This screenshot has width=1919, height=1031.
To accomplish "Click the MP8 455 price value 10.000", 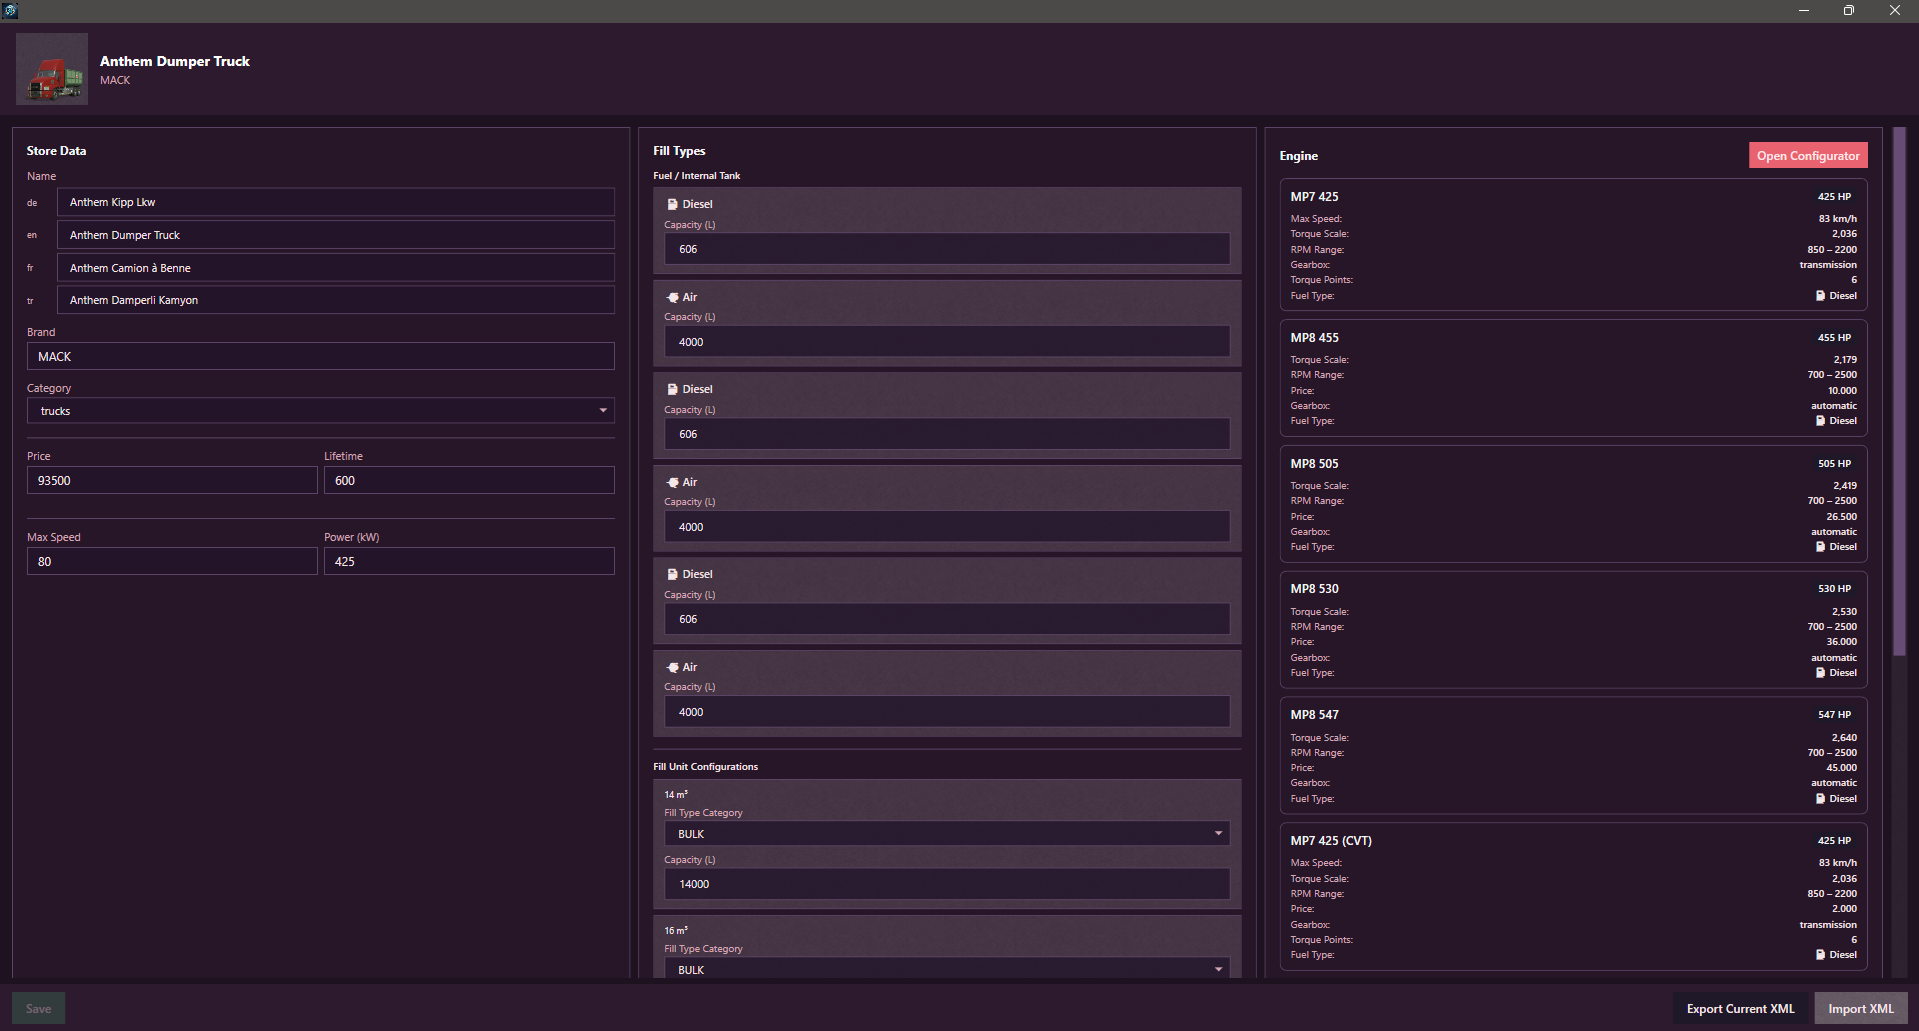I will click(1842, 391).
